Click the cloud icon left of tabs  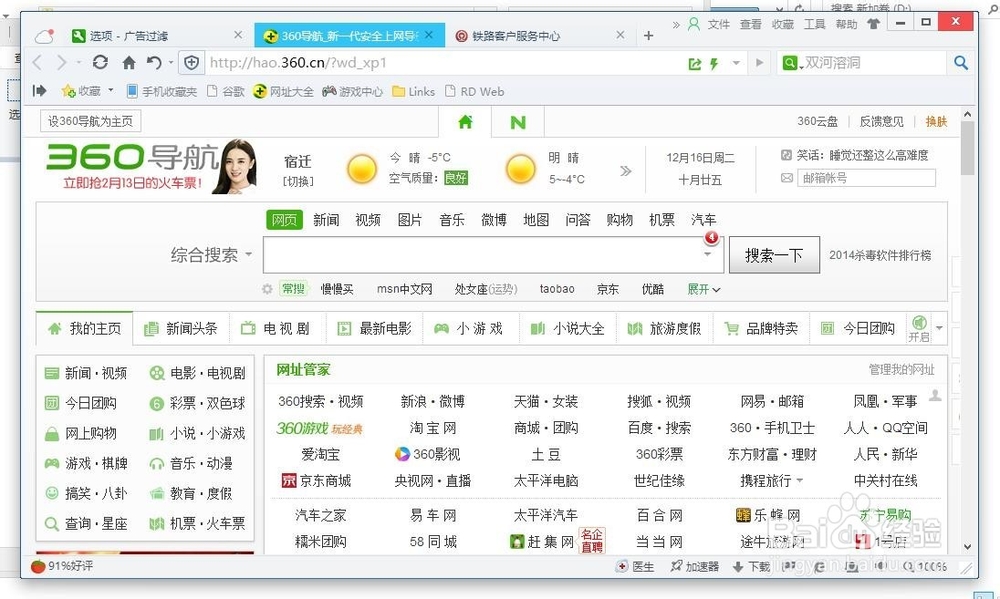[44, 36]
